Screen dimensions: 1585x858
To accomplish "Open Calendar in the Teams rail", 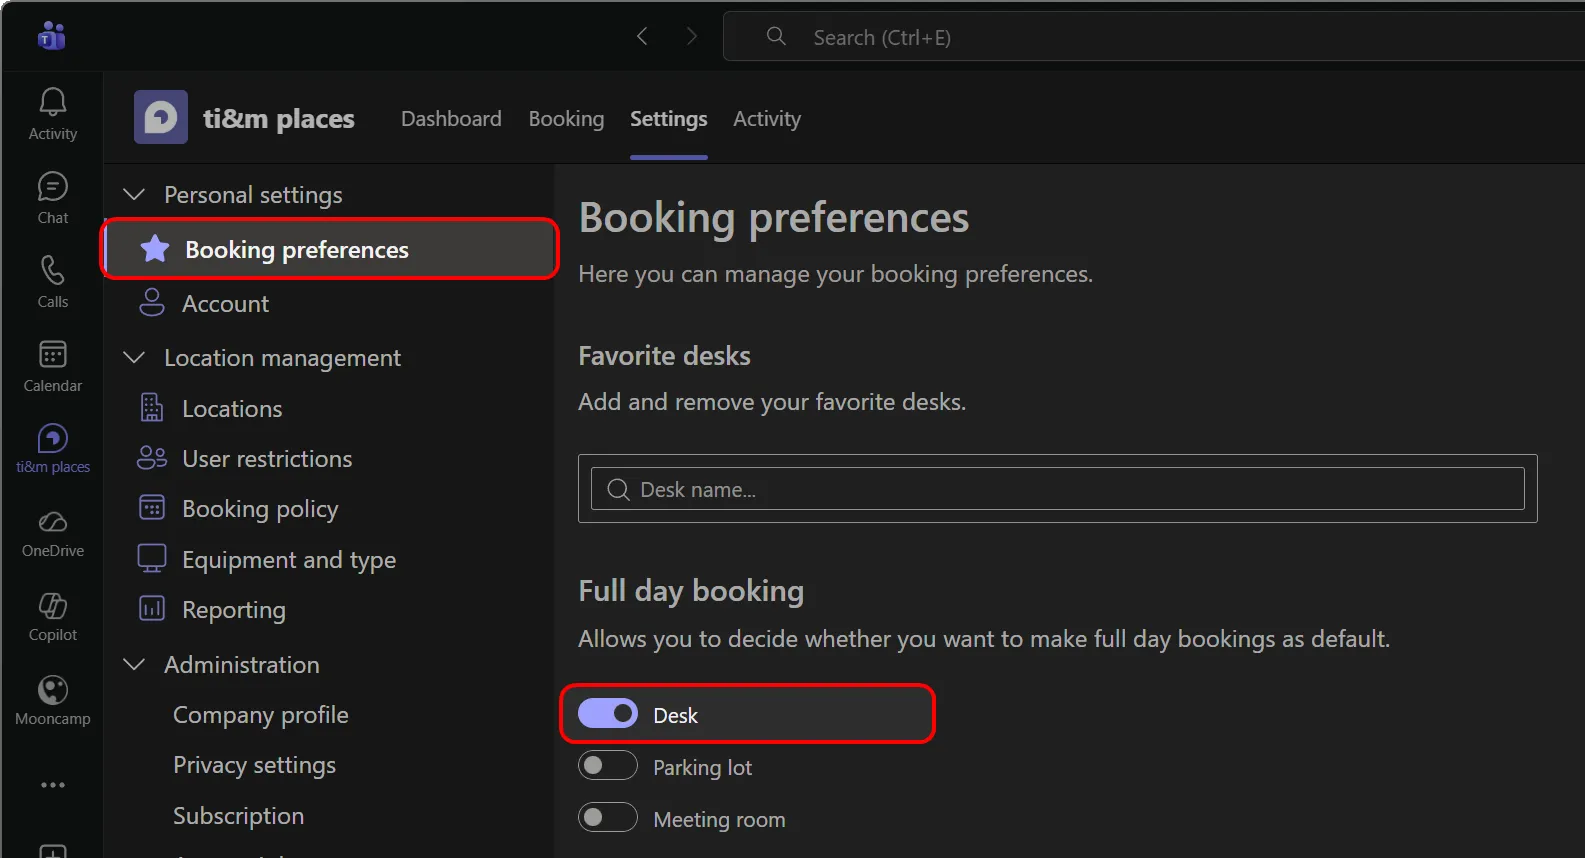I will pyautogui.click(x=53, y=366).
